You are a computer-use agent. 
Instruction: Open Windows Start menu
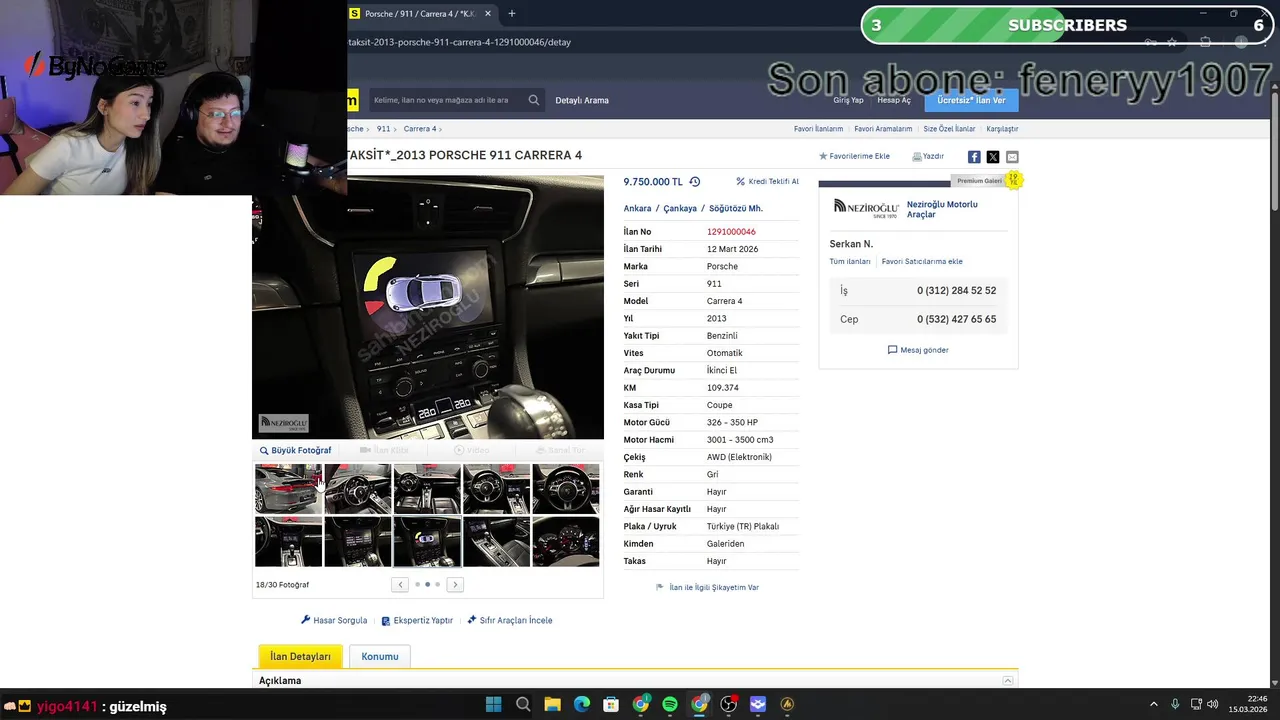[x=493, y=704]
